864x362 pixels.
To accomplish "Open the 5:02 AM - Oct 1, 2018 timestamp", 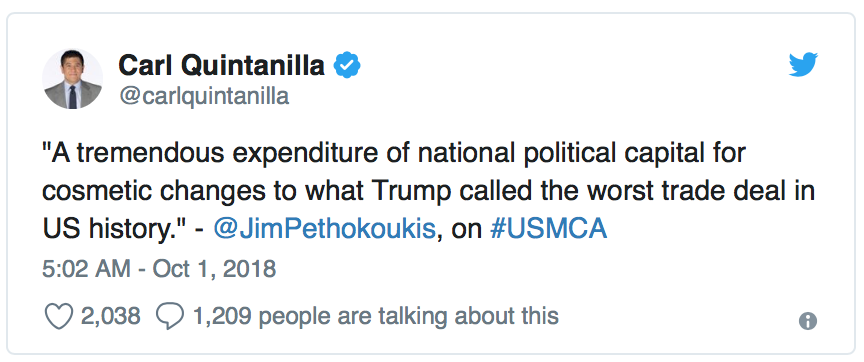I will click(159, 269).
